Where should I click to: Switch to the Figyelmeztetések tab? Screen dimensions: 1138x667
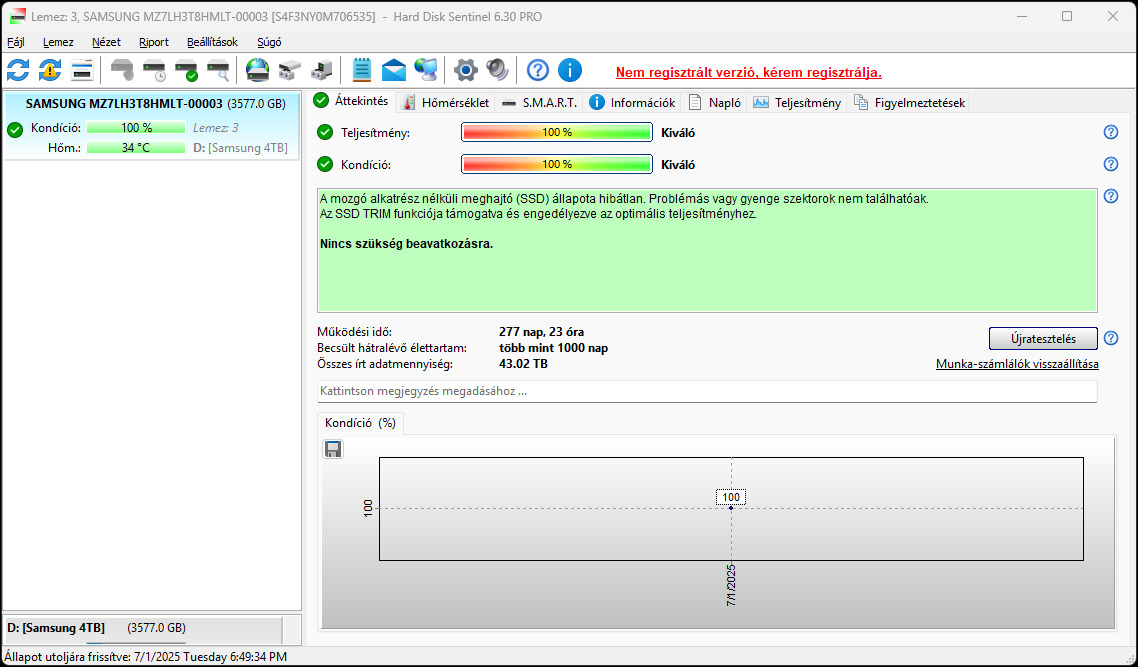pyautogui.click(x=909, y=102)
